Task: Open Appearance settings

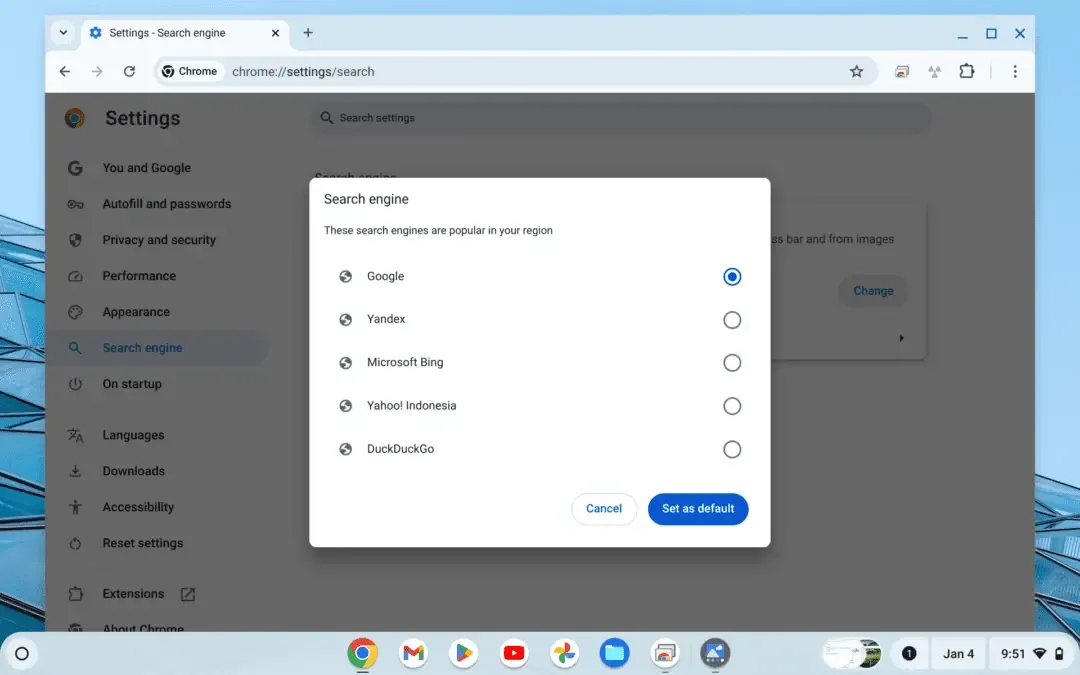Action: click(x=136, y=312)
